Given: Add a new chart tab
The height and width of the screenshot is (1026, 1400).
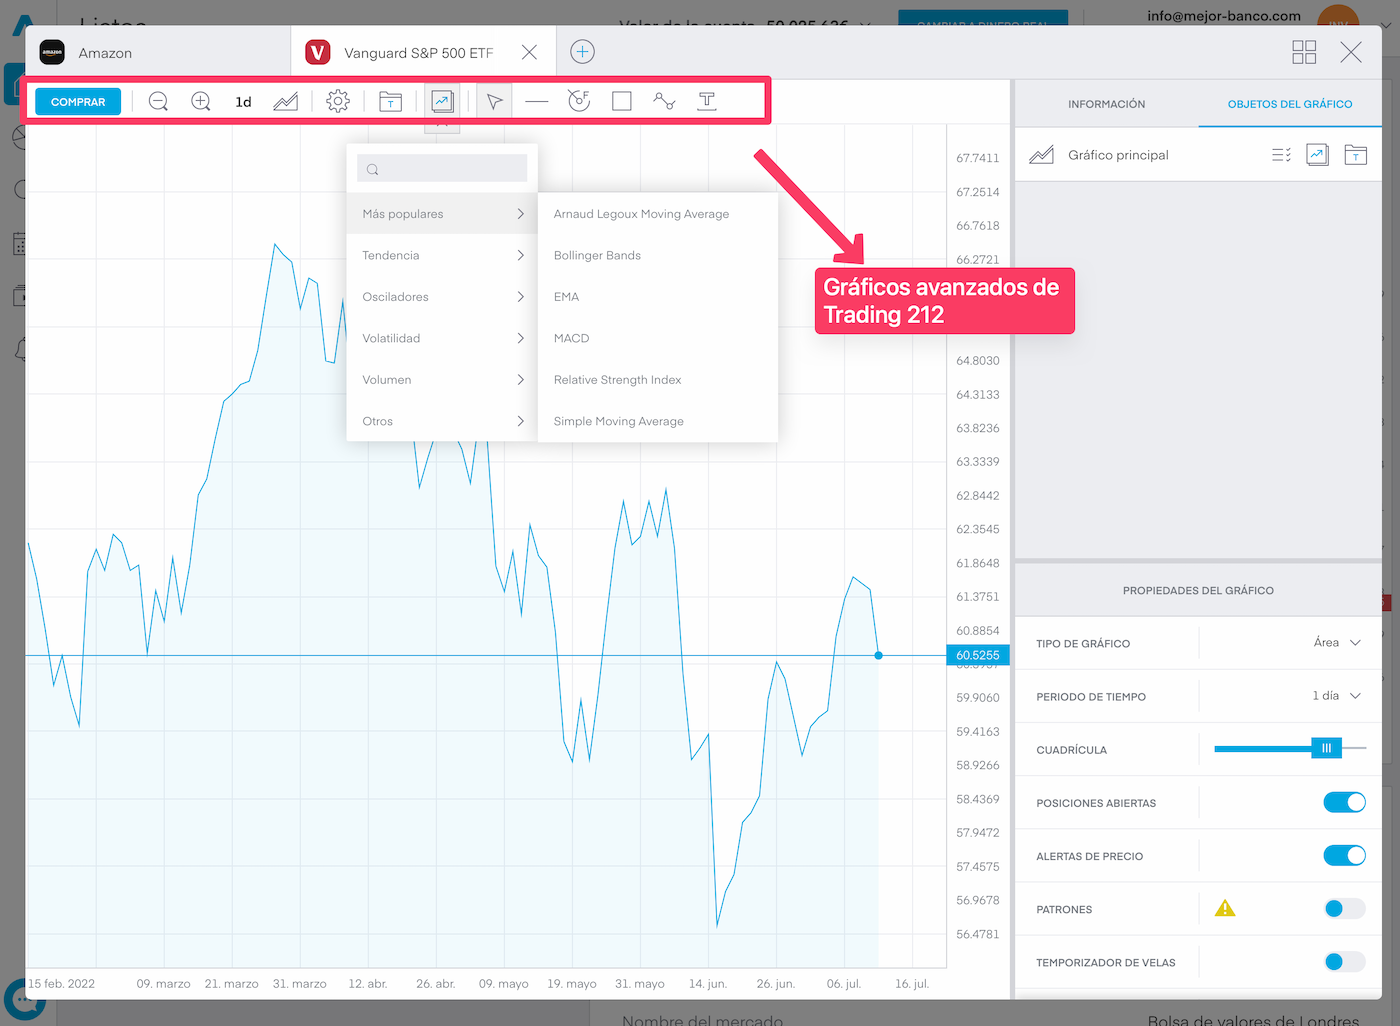Looking at the screenshot, I should 583,52.
